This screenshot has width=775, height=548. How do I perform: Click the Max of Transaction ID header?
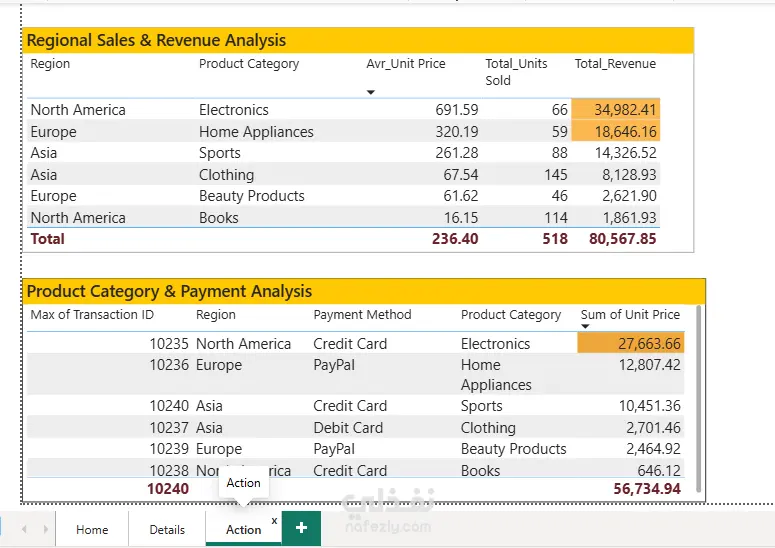[92, 315]
